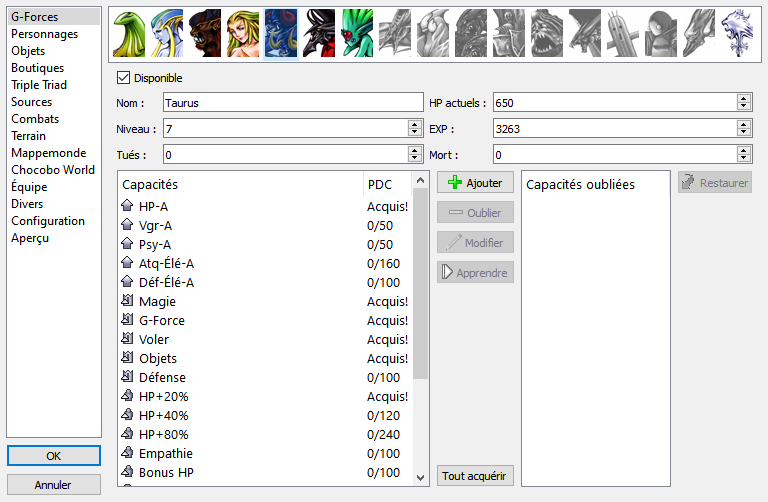Screen dimensions: 768x502
Task: Click the house icon beside Atq-Élé-A
Action: 127,263
